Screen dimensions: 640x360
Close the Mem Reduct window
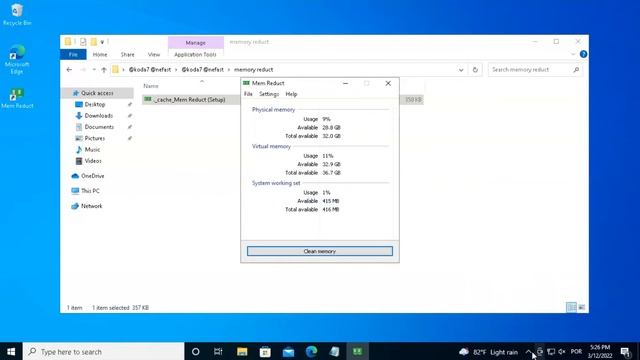(388, 83)
